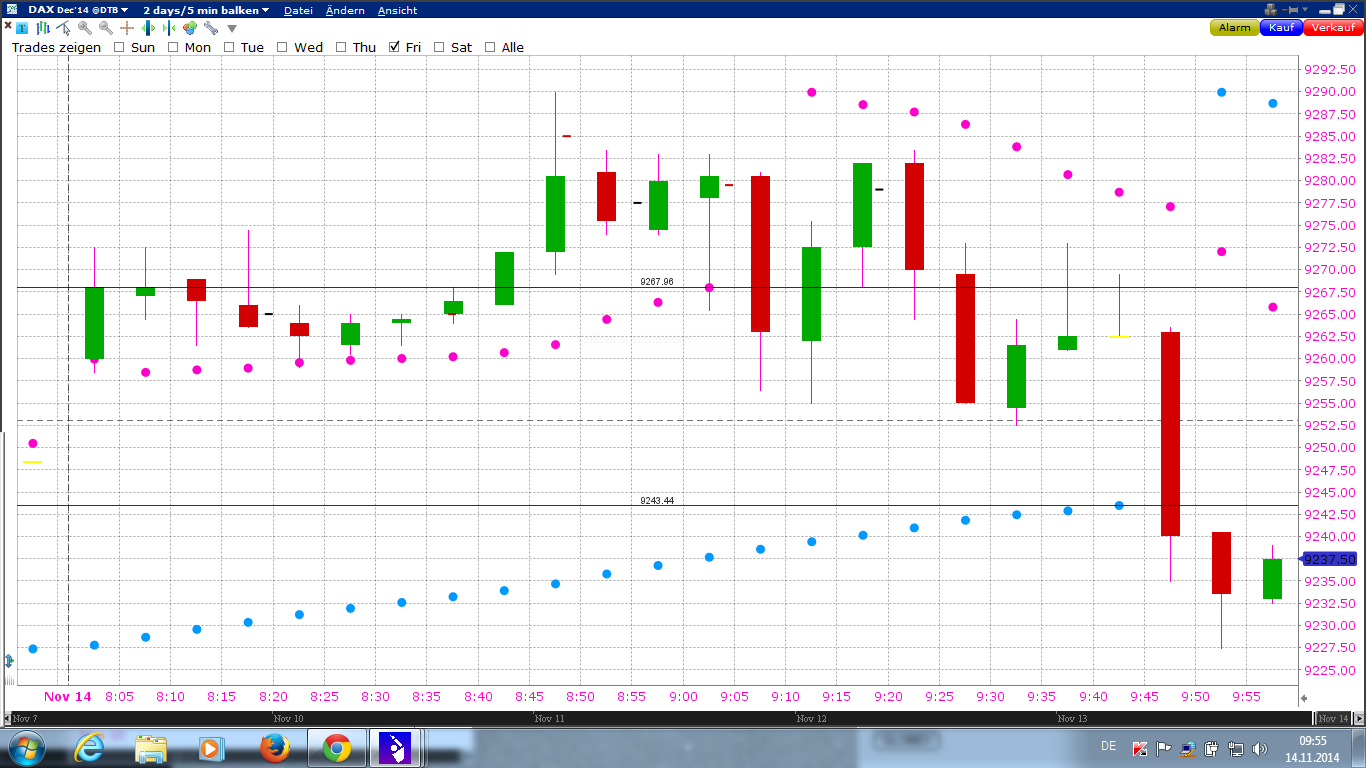Launch Google Chrome from the taskbar
Viewport: 1366px width, 768px height.
tap(339, 747)
